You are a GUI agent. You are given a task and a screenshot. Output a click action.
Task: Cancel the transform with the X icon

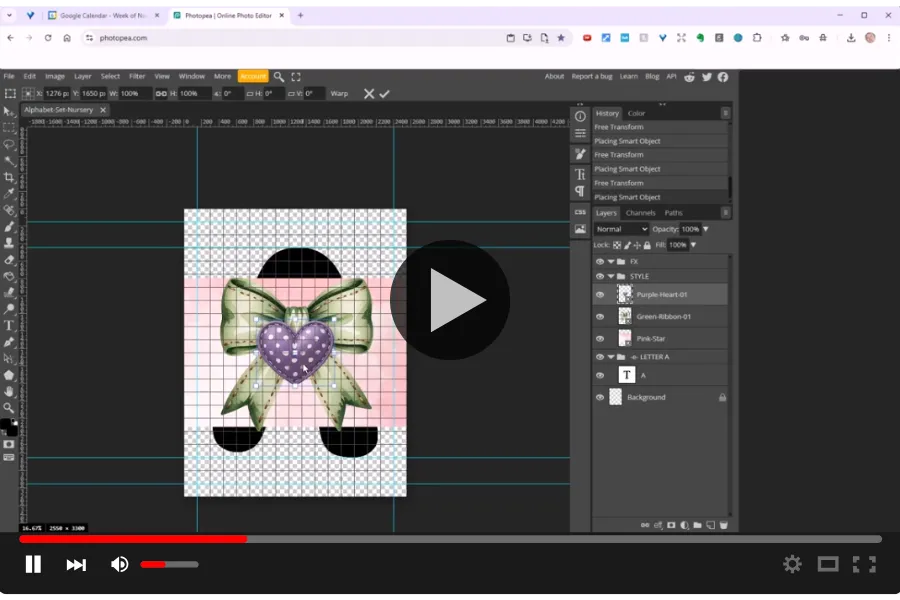point(369,93)
